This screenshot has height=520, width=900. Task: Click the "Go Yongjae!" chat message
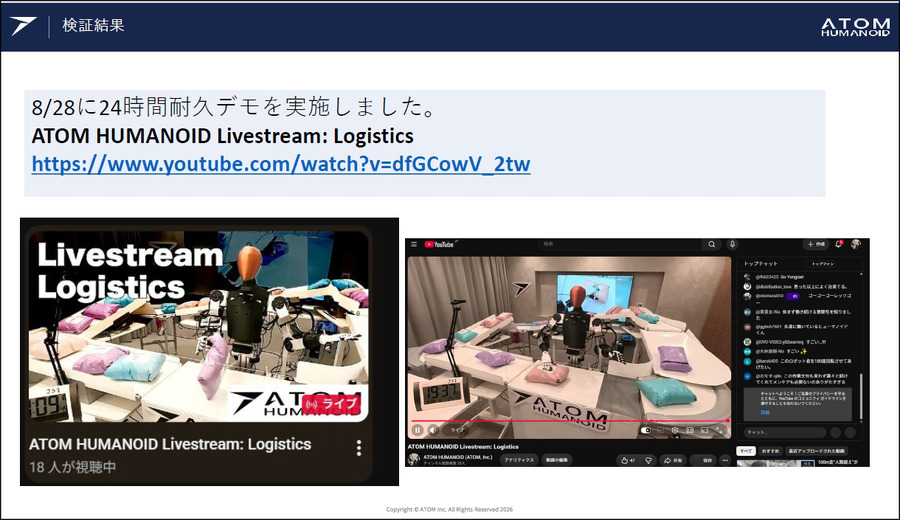coord(792,277)
